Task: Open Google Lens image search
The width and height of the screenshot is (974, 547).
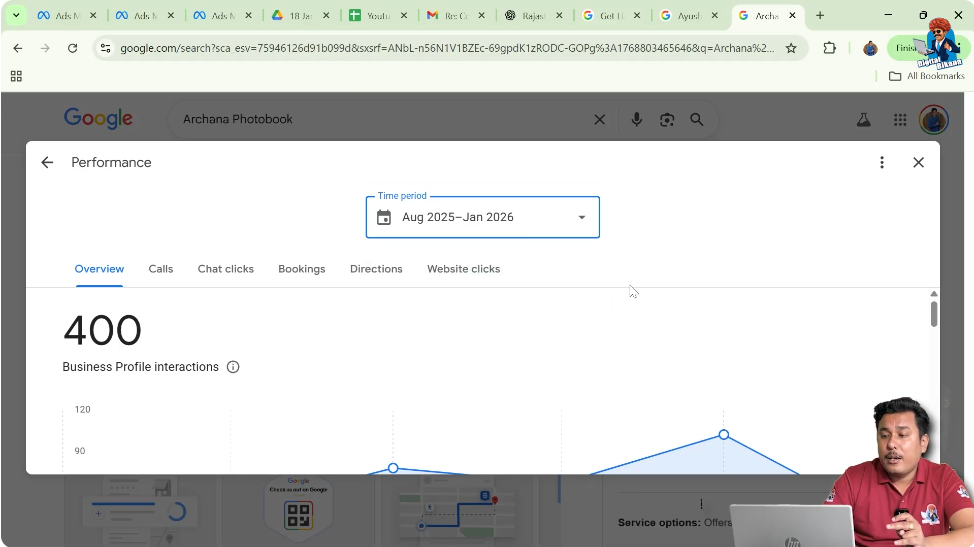Action: click(667, 120)
